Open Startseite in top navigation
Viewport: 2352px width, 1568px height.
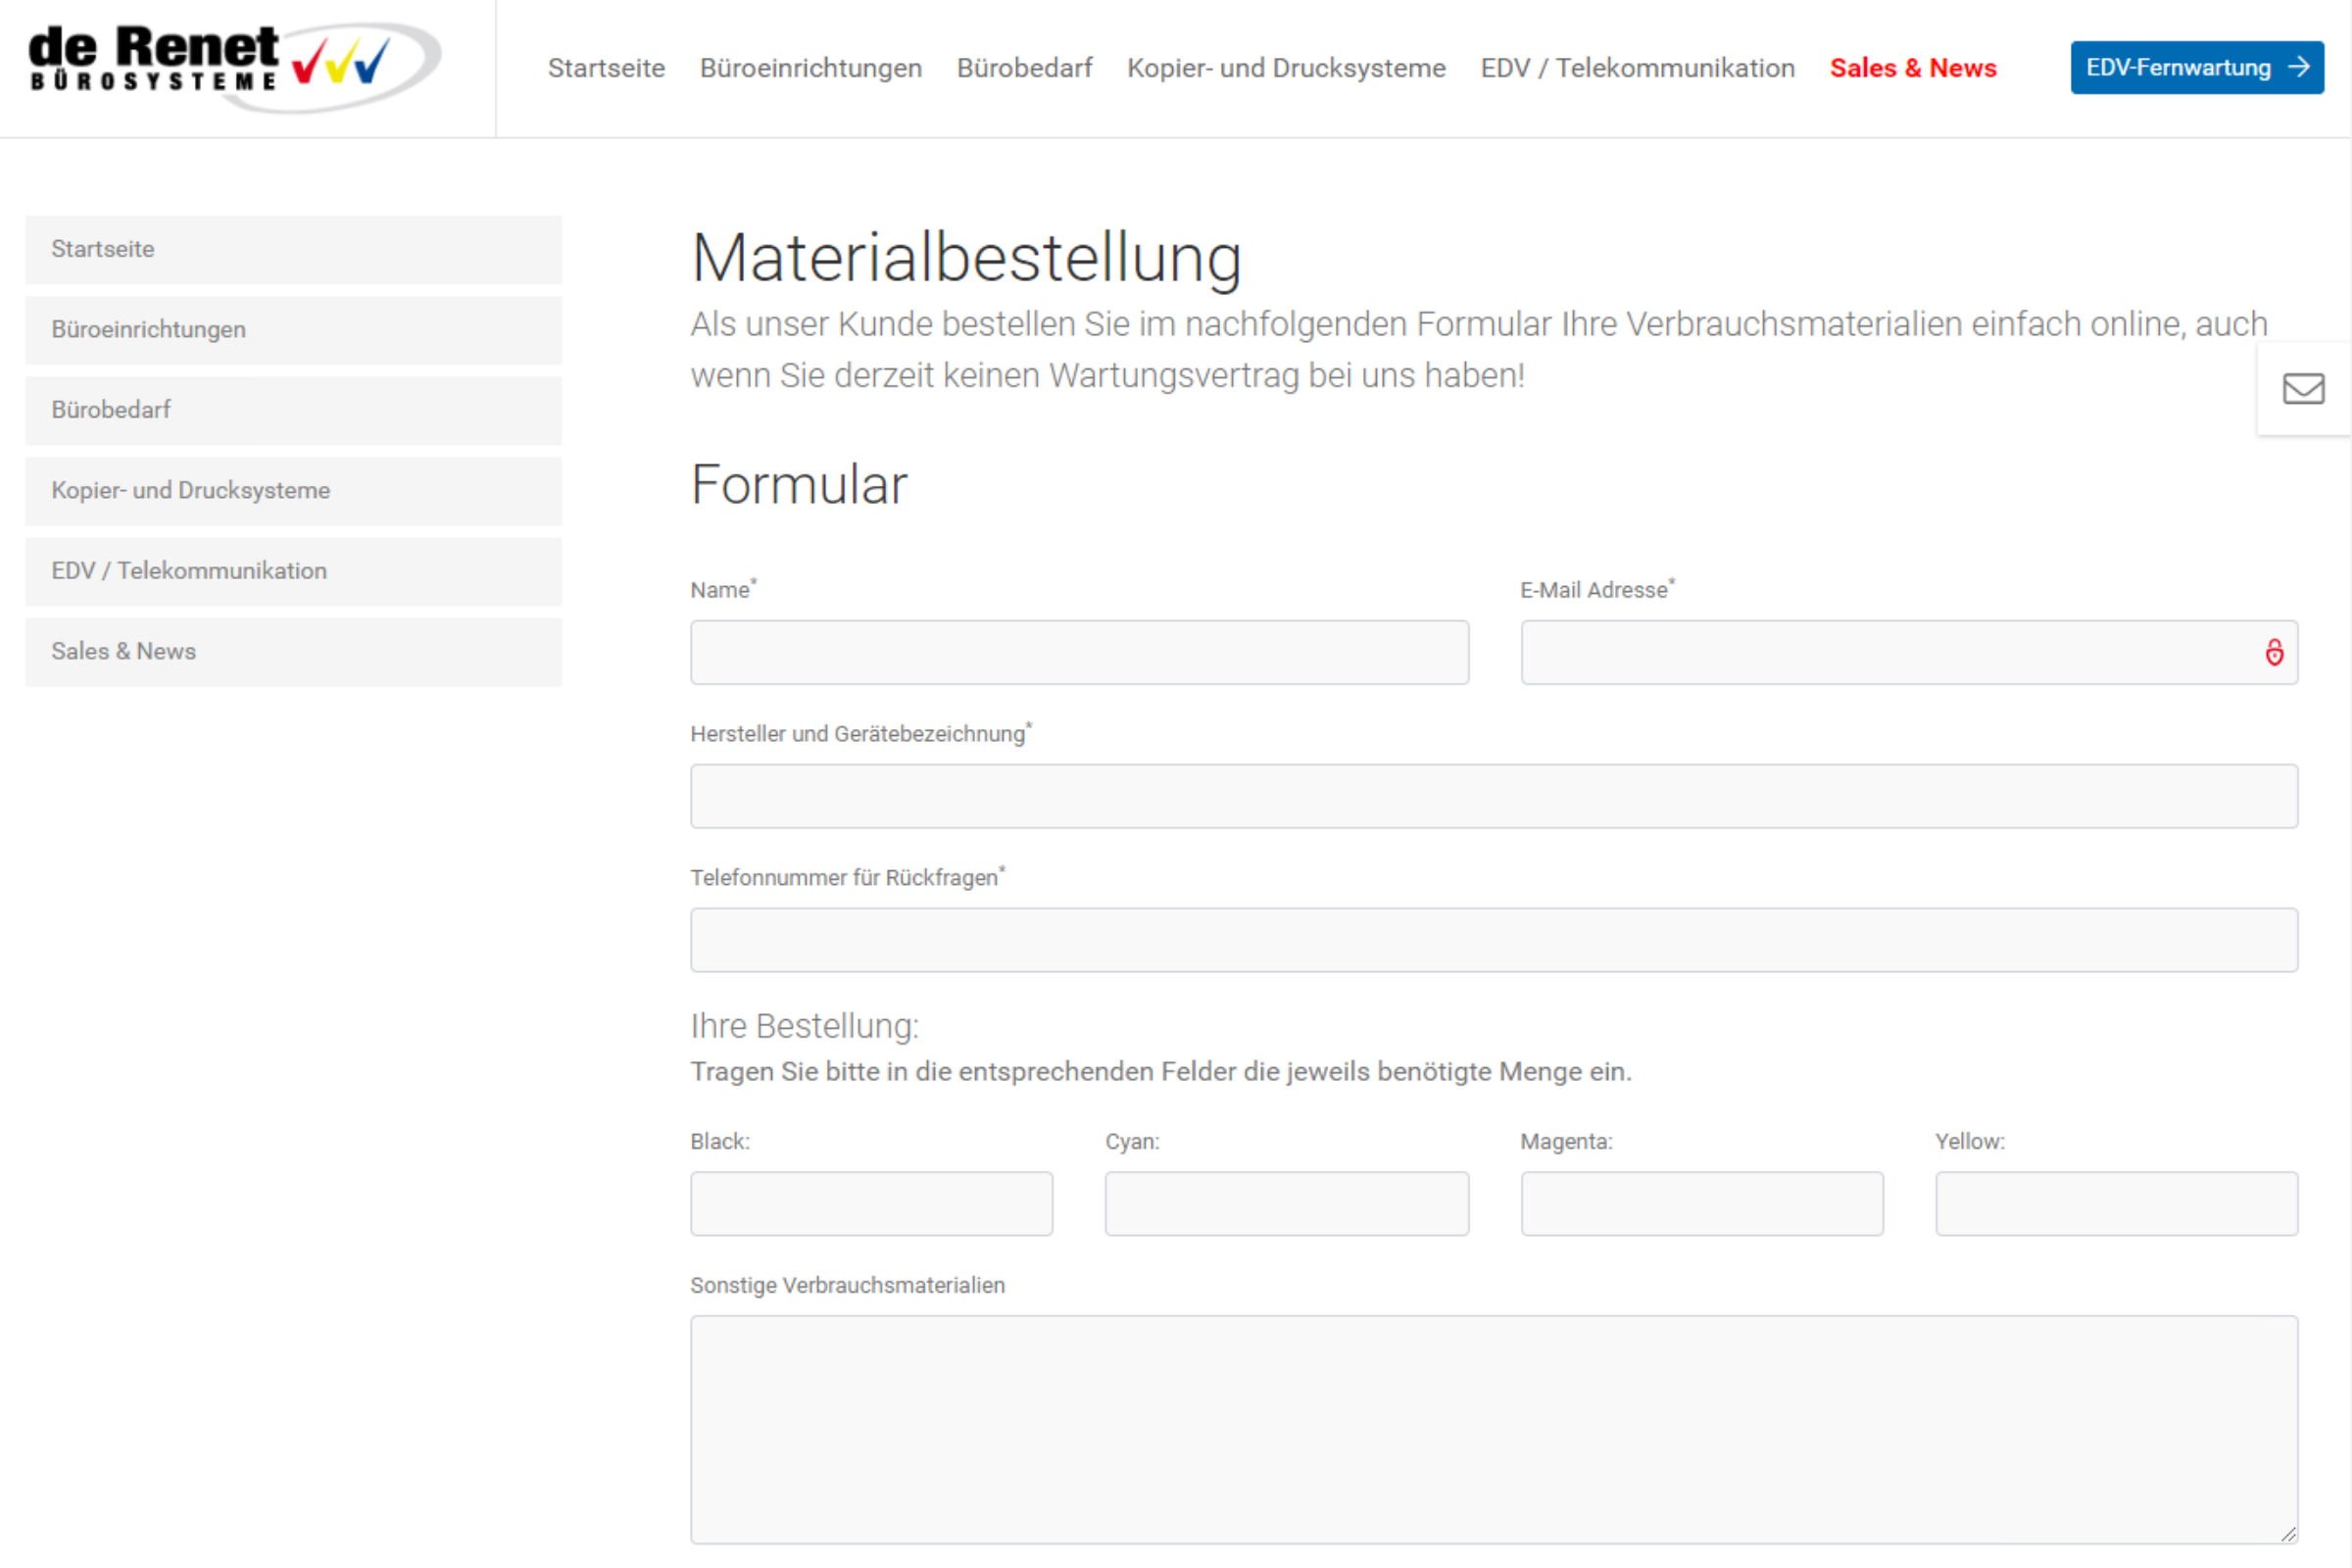pos(606,68)
